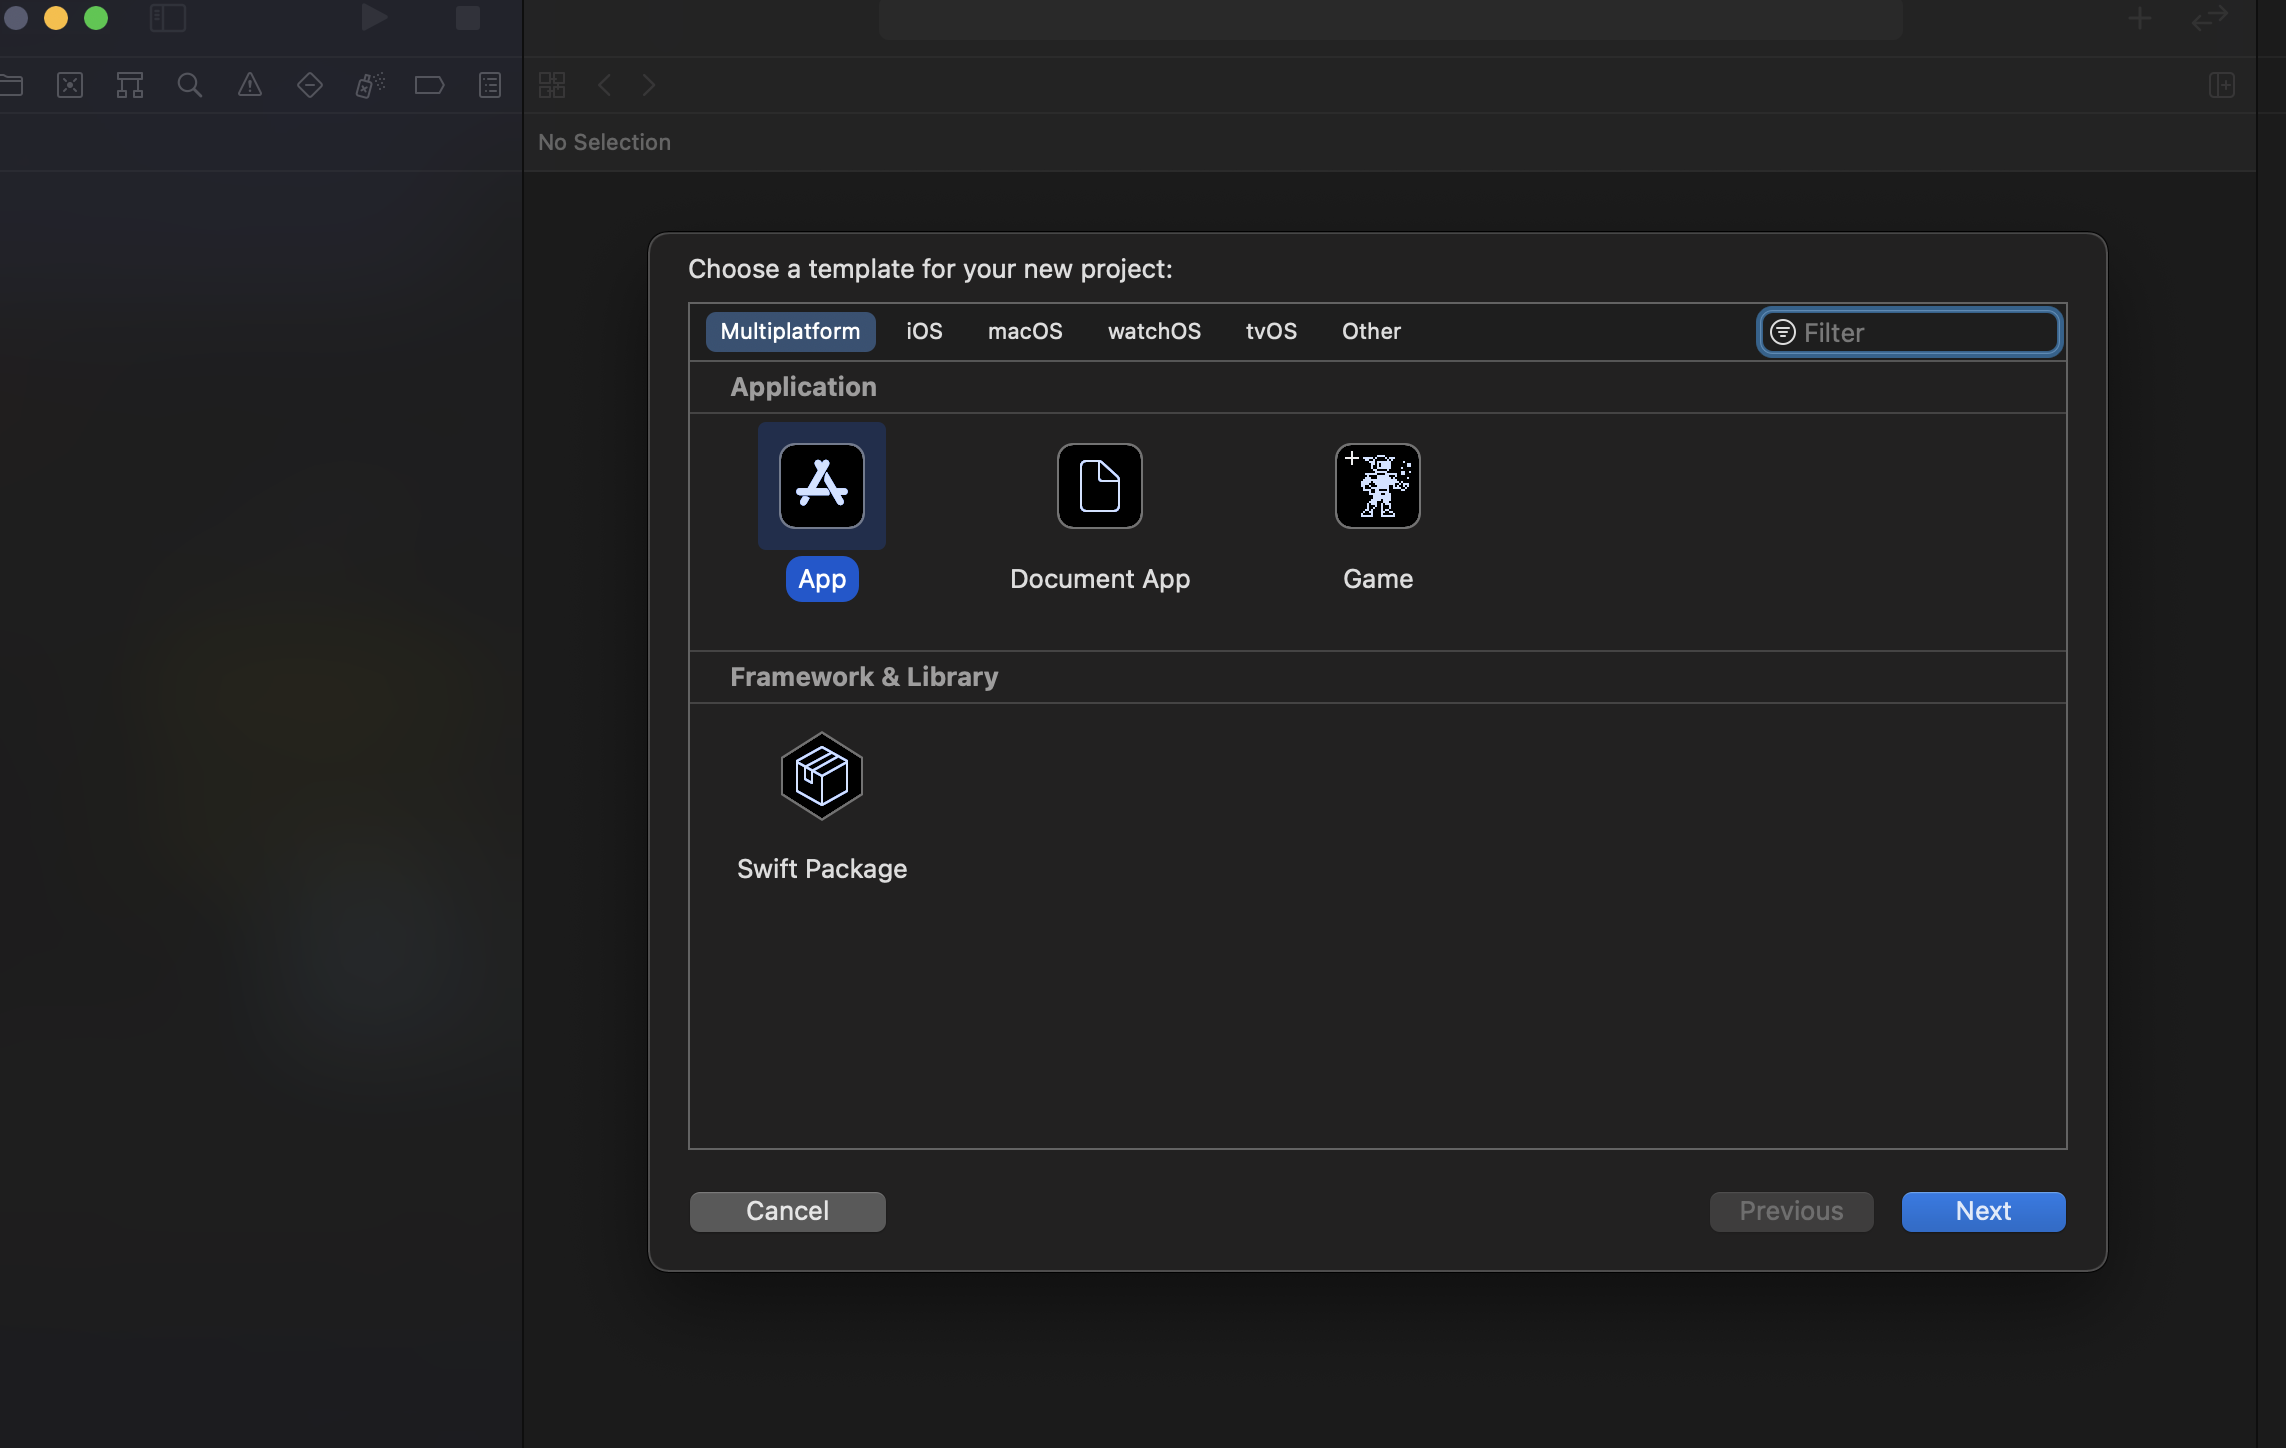Click the Next button
The height and width of the screenshot is (1448, 2286).
1982,1211
